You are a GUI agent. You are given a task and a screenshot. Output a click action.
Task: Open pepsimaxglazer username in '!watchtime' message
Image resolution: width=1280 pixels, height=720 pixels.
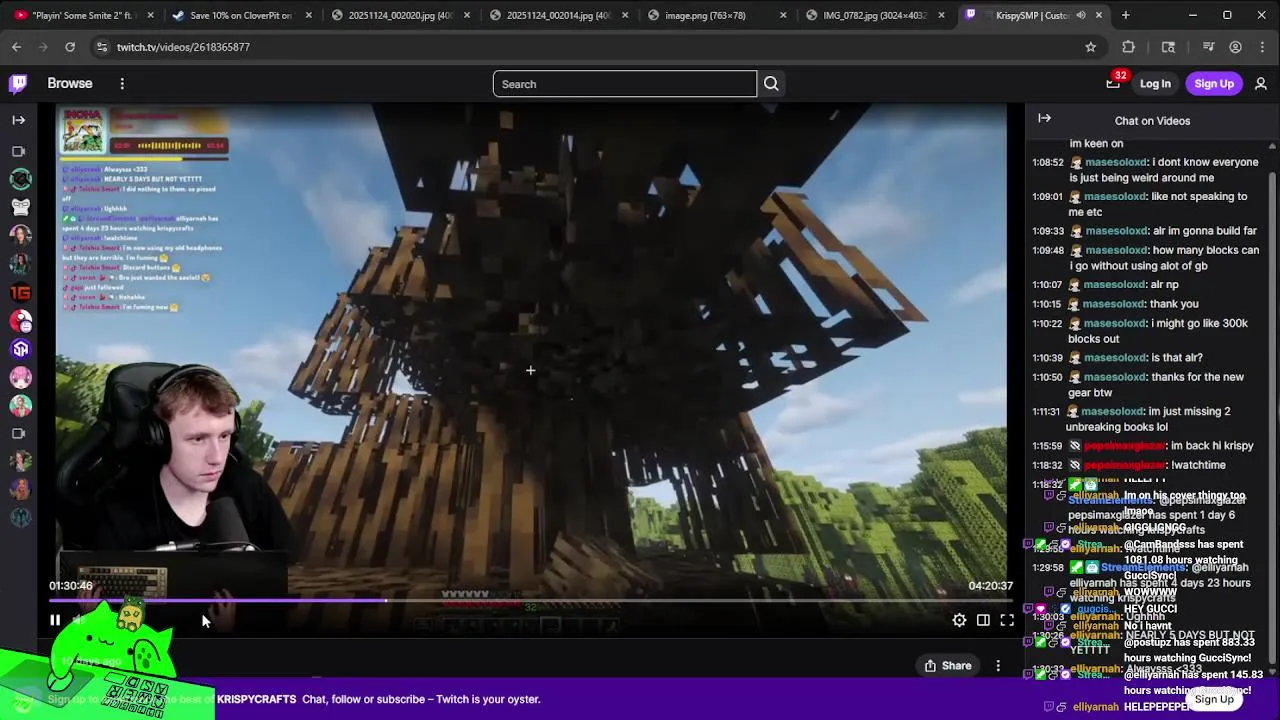pos(1125,465)
